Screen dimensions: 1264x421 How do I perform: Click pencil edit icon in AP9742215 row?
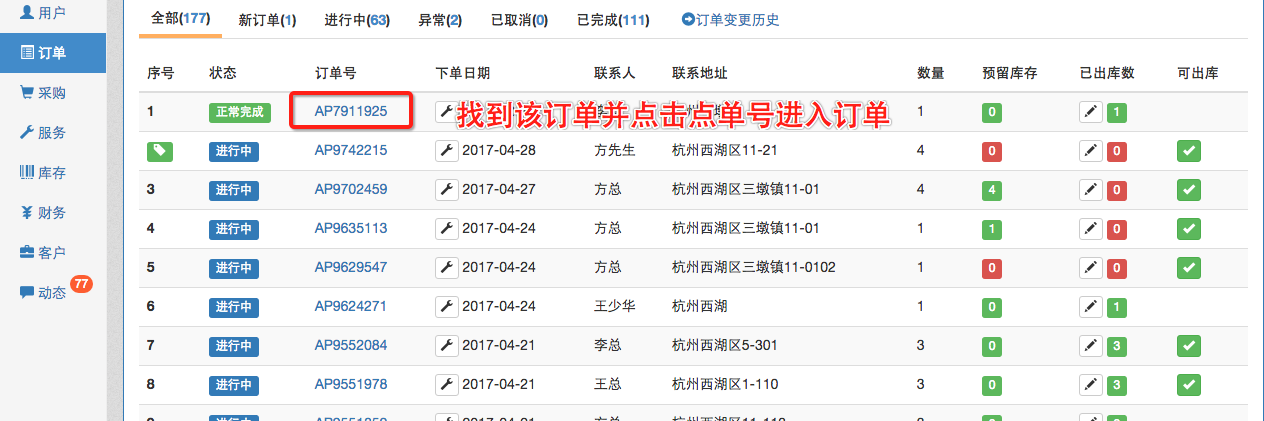coord(1091,151)
